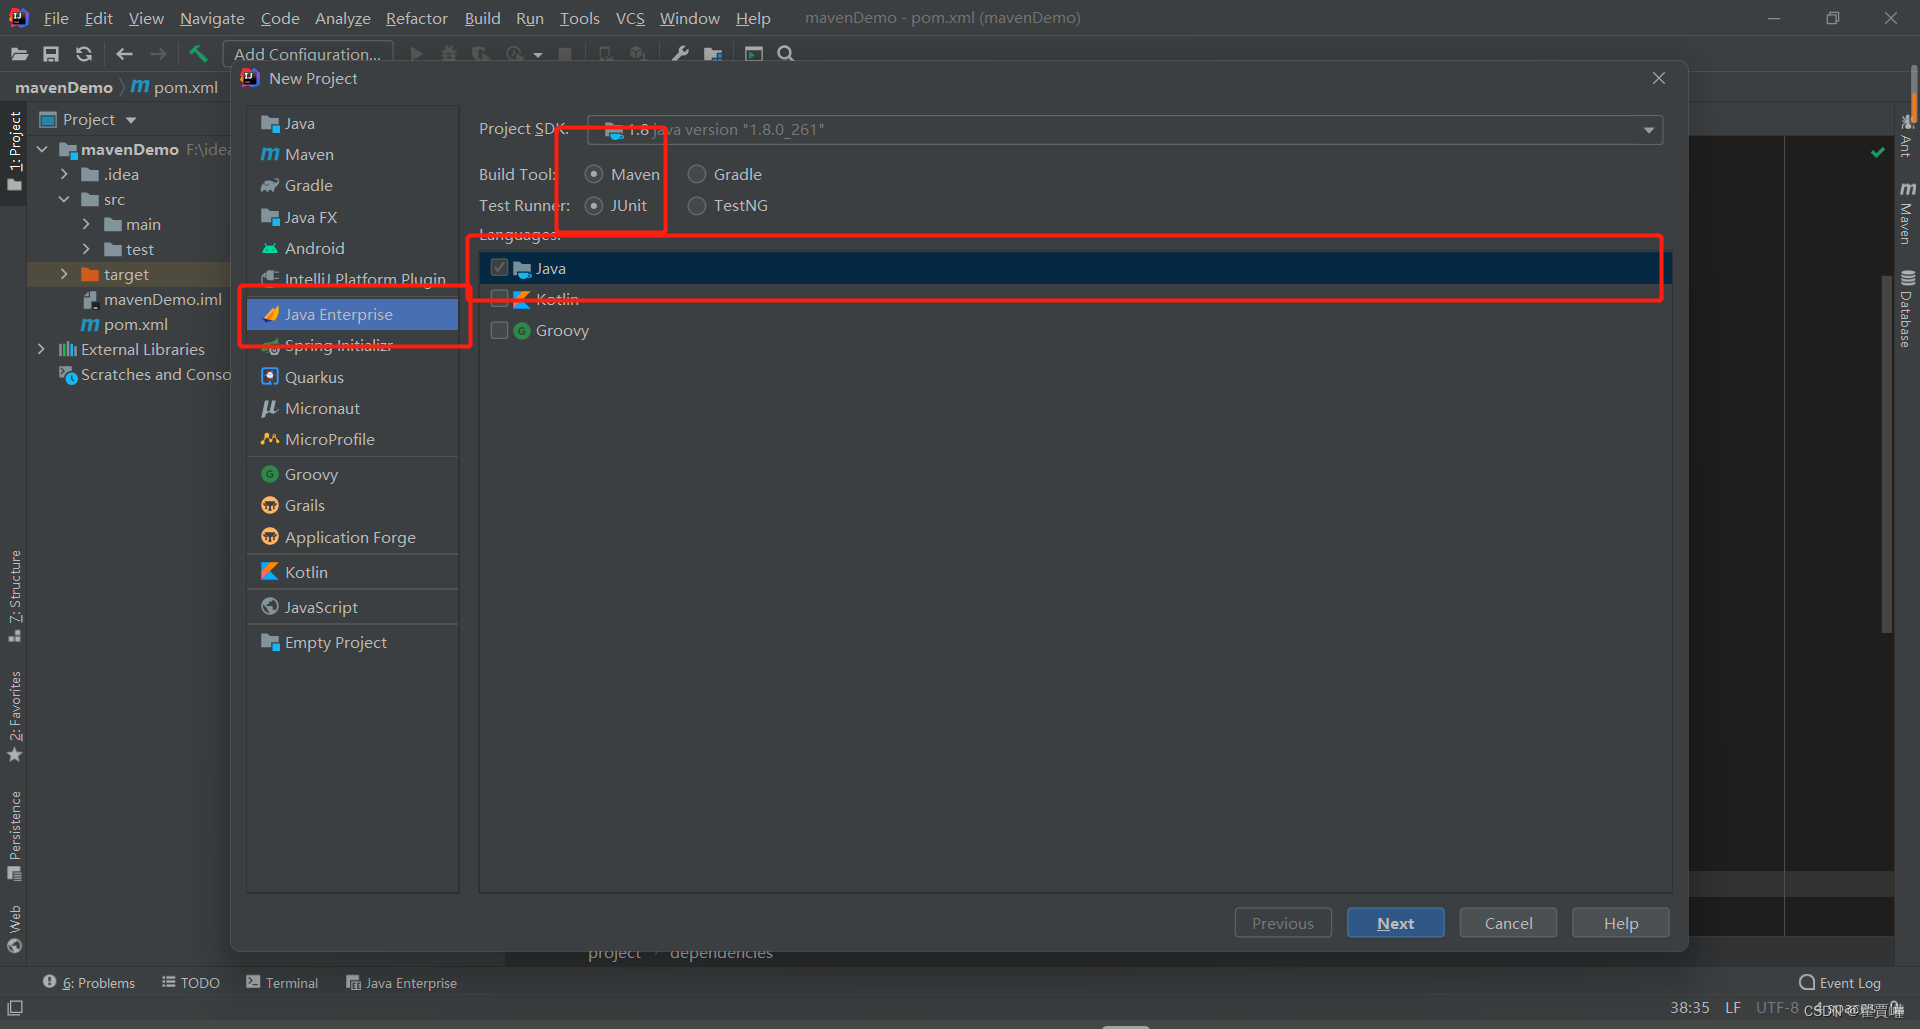
Task: Click the Back navigation arrow
Action: [x=124, y=54]
